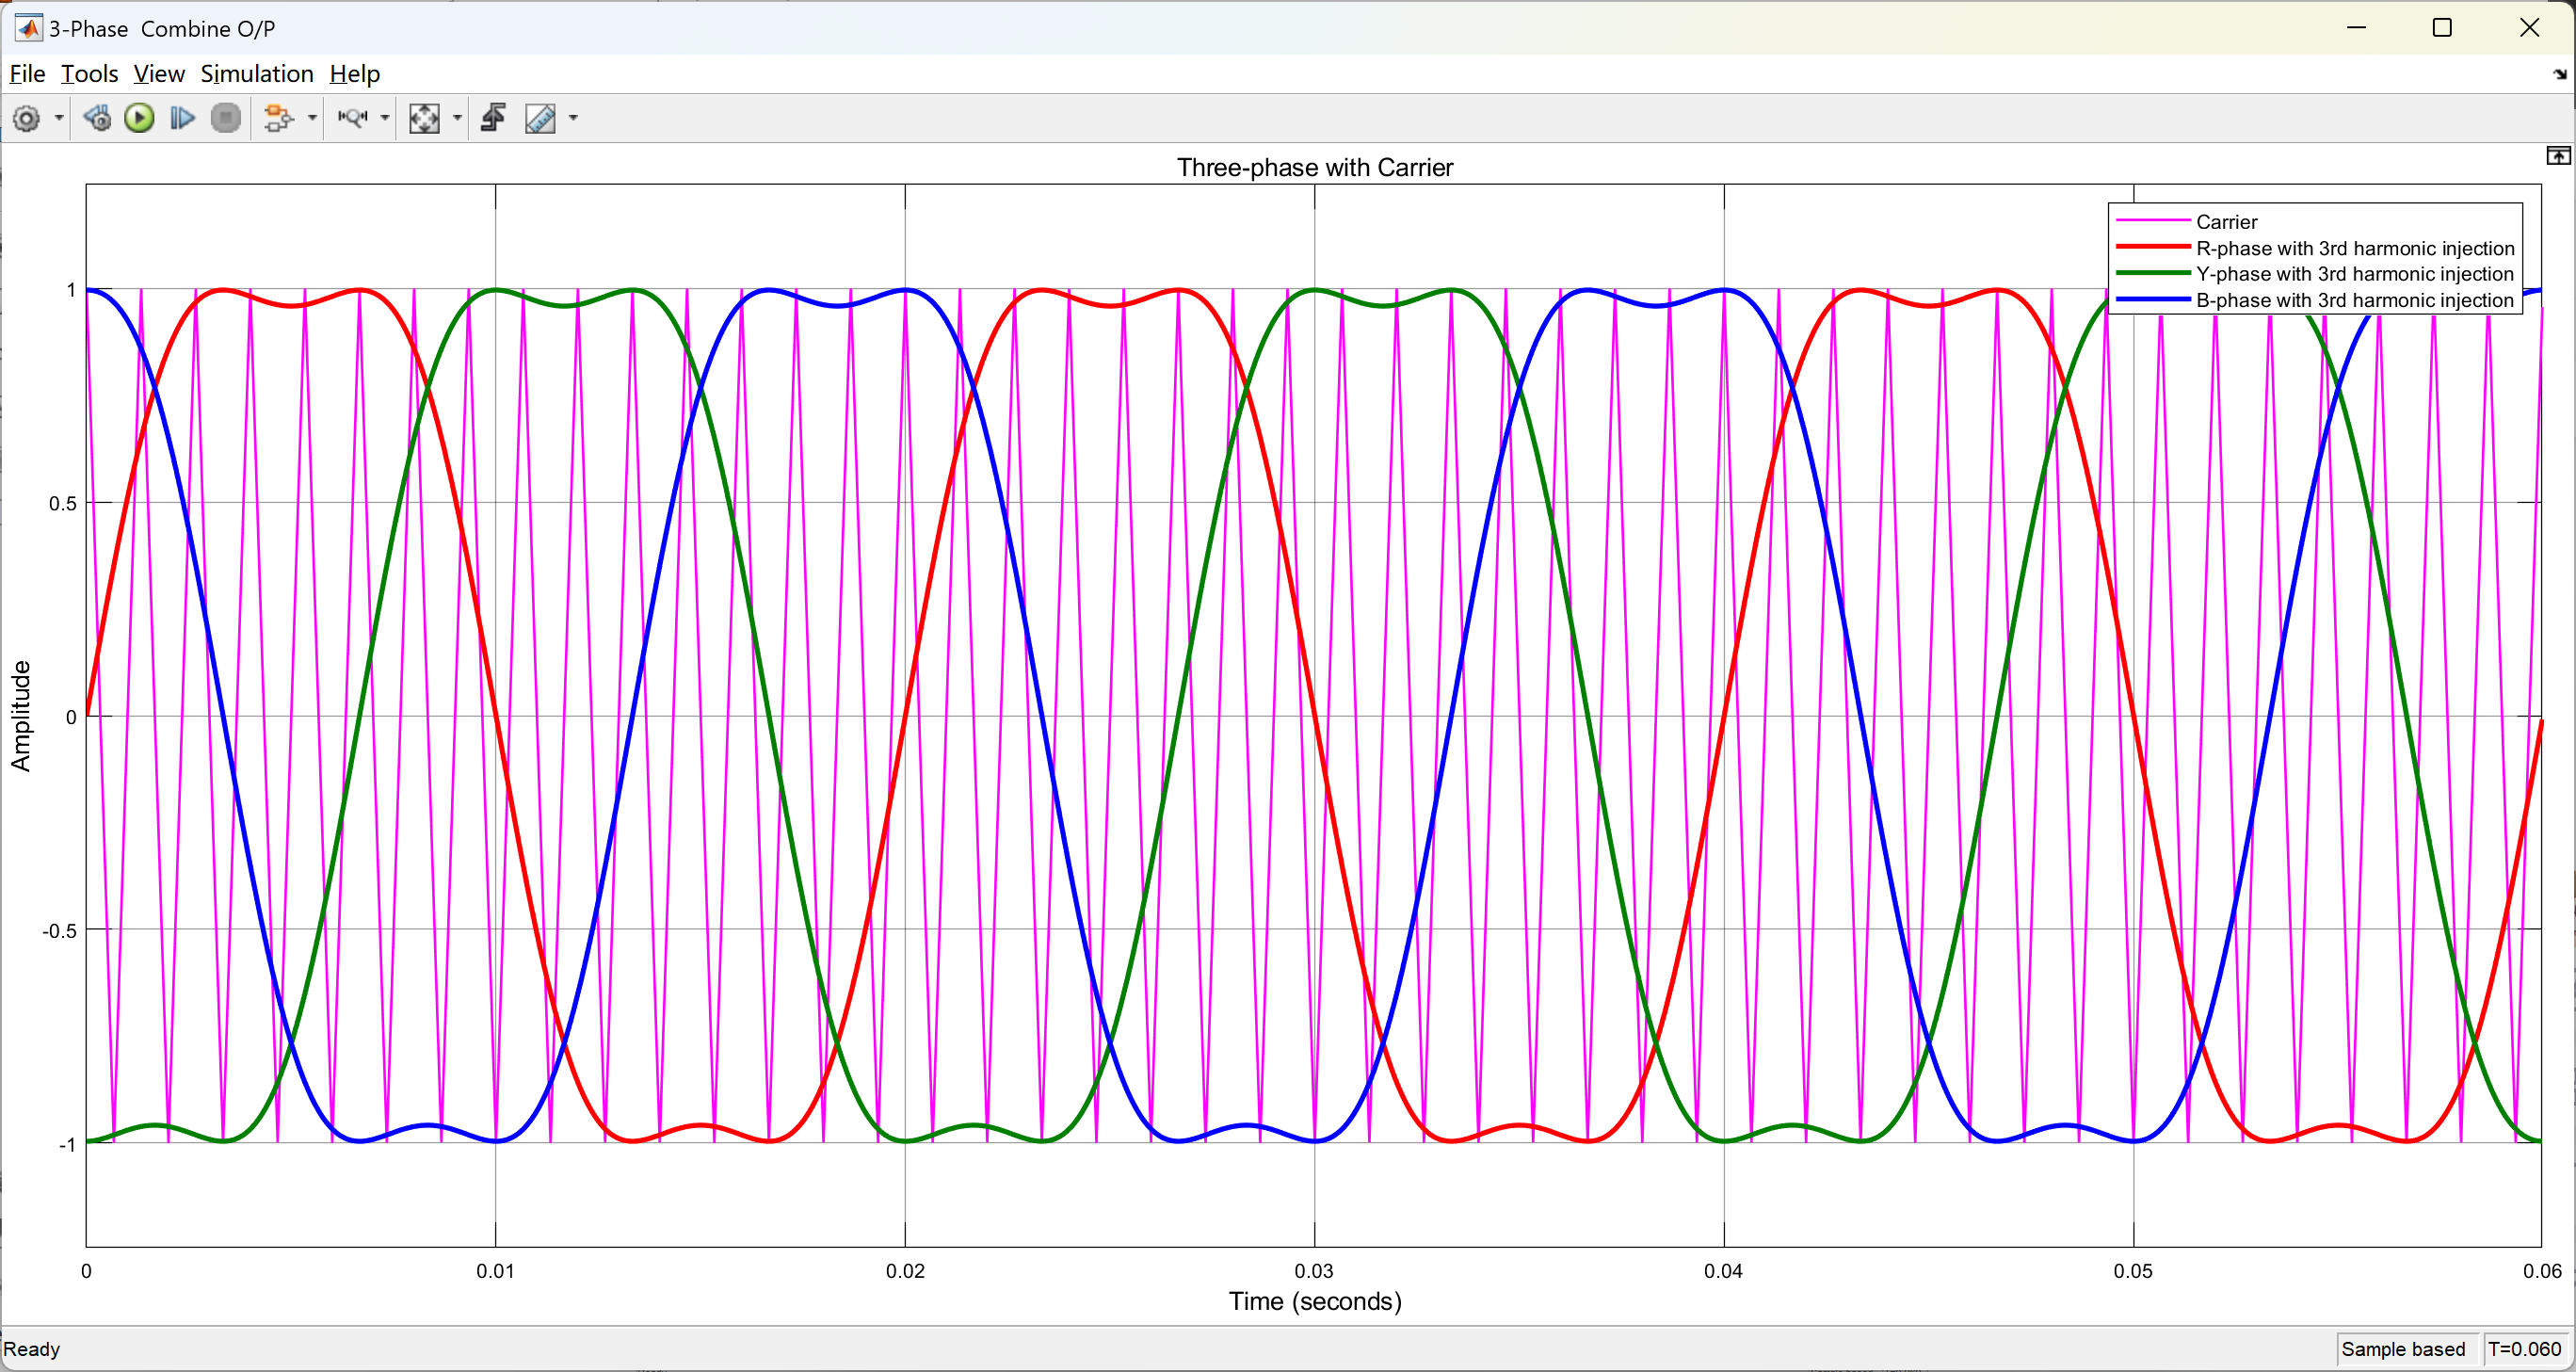The image size is (2576, 1372).
Task: Click maximize axes button at plot corner
Action: 2557,156
